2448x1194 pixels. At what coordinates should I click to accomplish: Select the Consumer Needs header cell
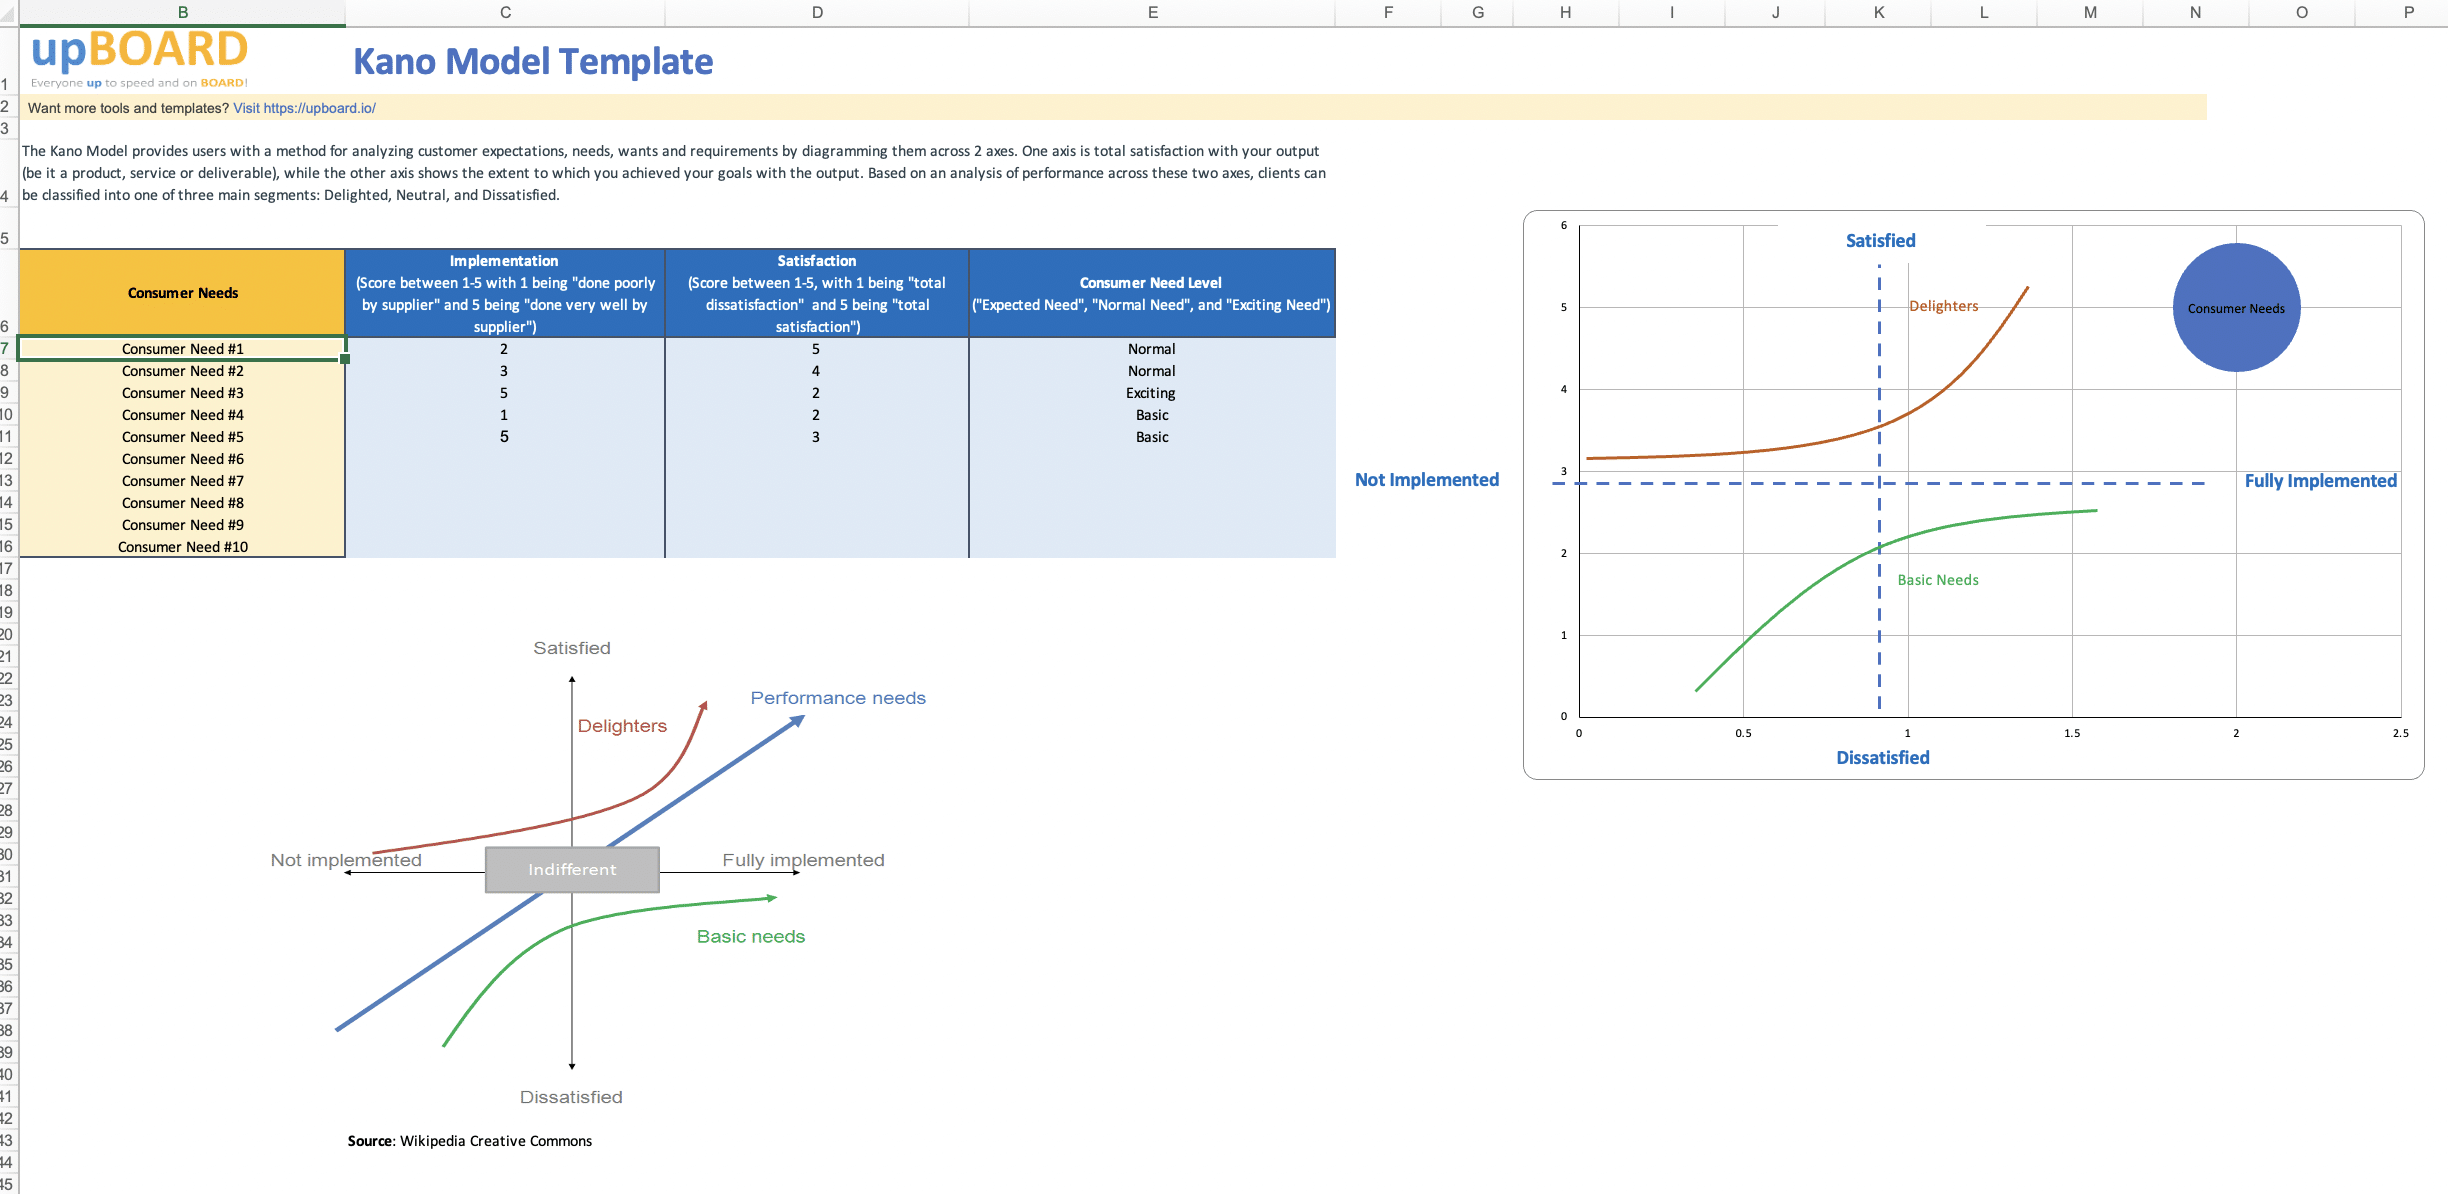pyautogui.click(x=182, y=293)
